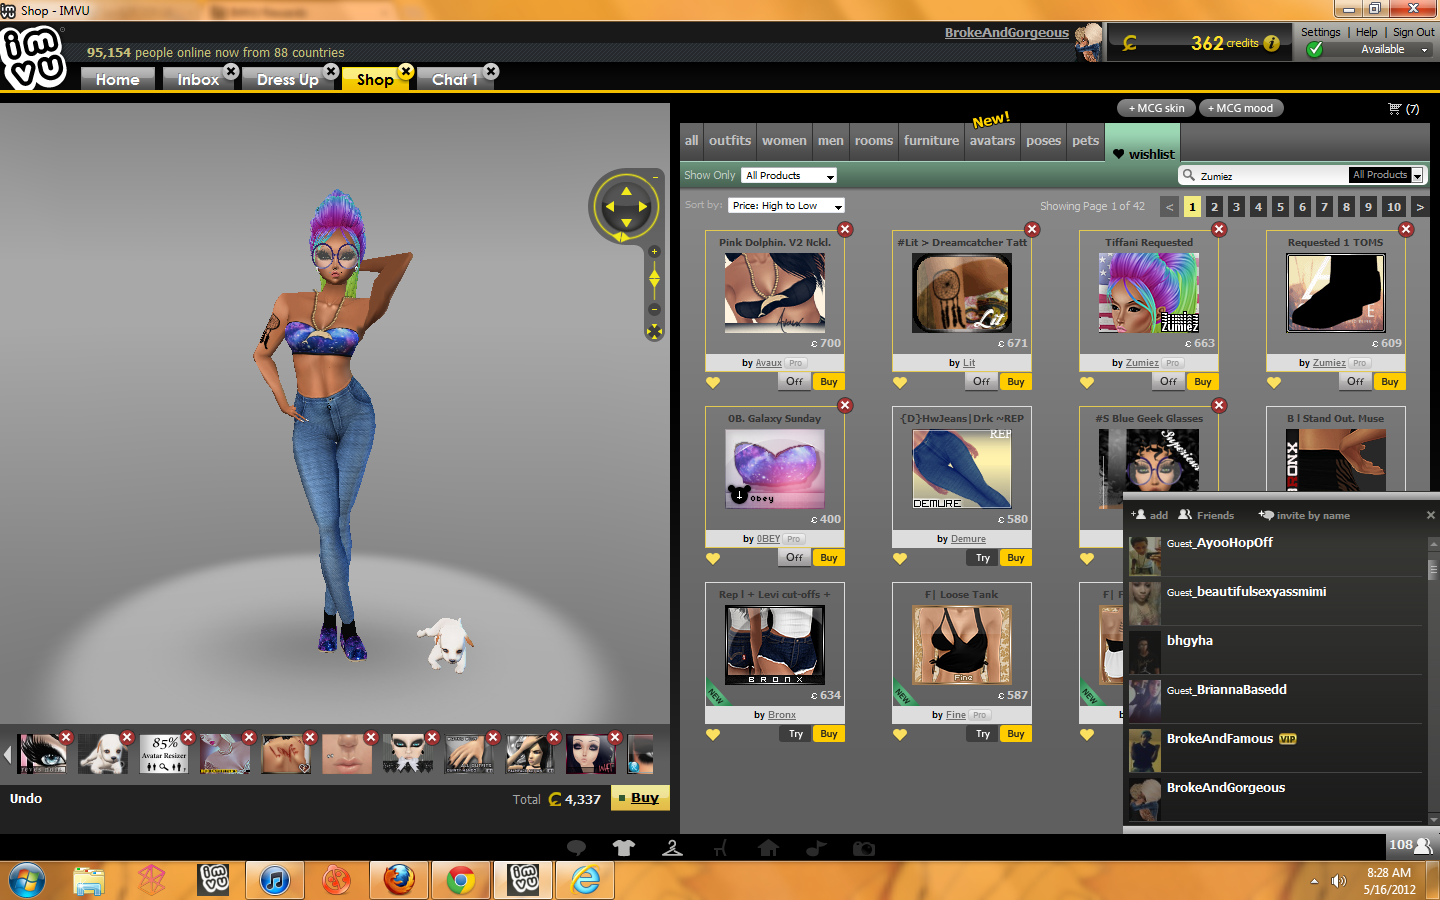The height and width of the screenshot is (900, 1440).
Task: Open the music note icon in bottom bar
Action: pyautogui.click(x=816, y=848)
